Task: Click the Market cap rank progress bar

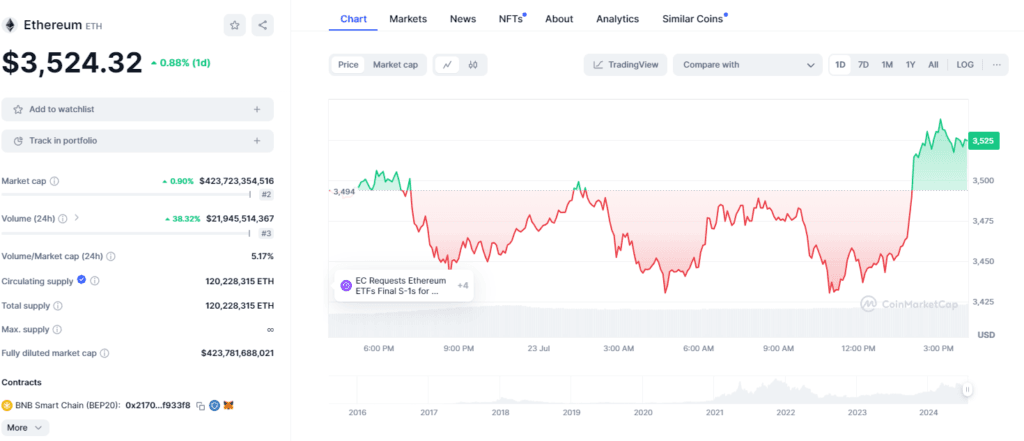Action: pyautogui.click(x=127, y=194)
